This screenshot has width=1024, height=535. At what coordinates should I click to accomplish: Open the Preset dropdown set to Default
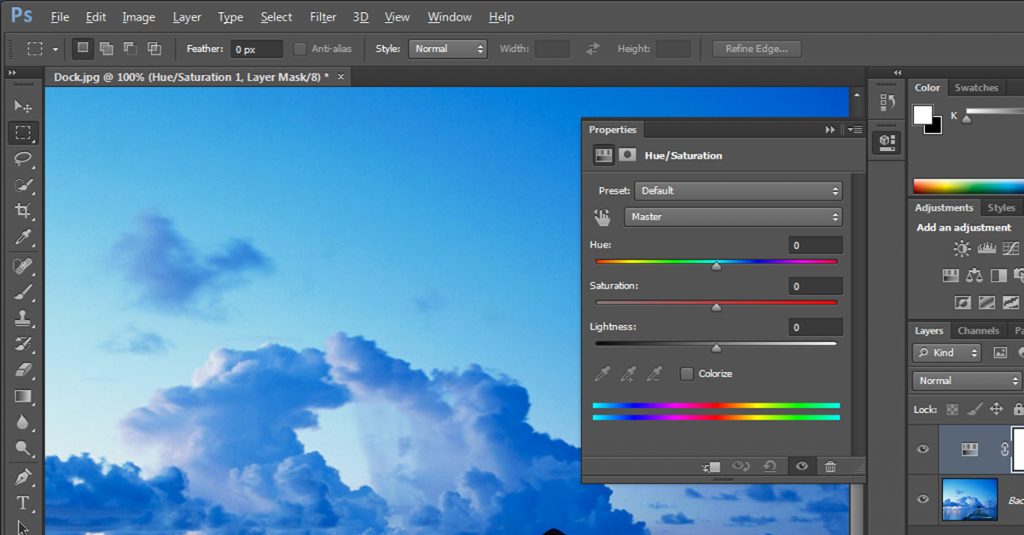[x=738, y=191]
